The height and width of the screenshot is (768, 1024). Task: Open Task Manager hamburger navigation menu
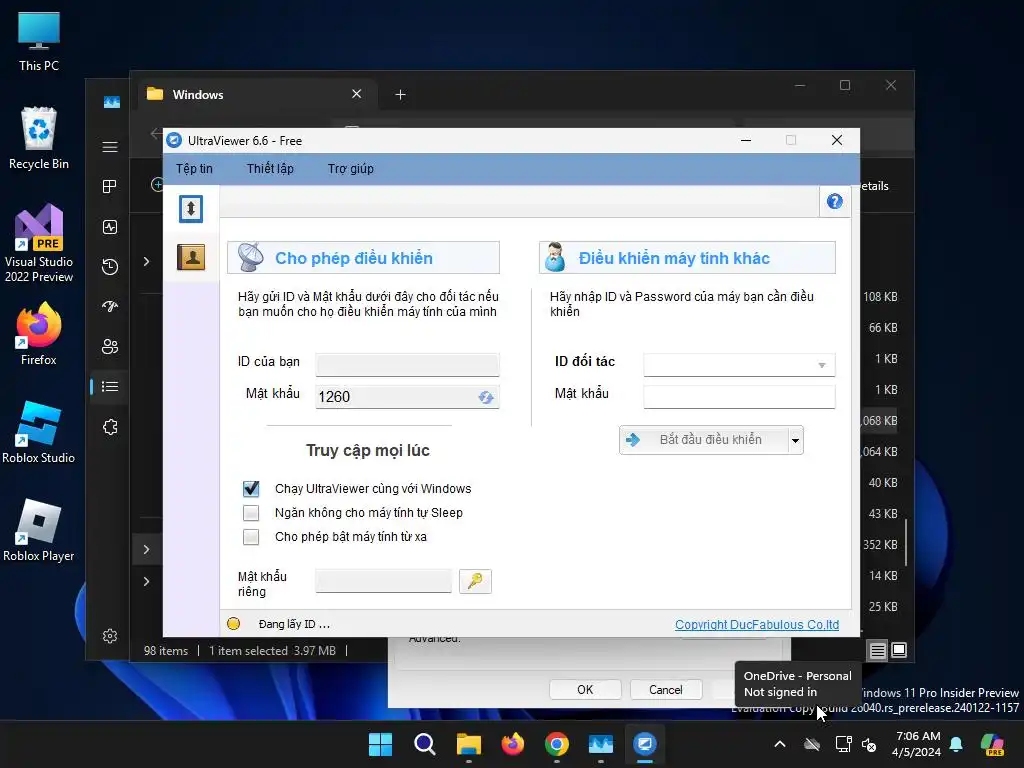tap(110, 147)
